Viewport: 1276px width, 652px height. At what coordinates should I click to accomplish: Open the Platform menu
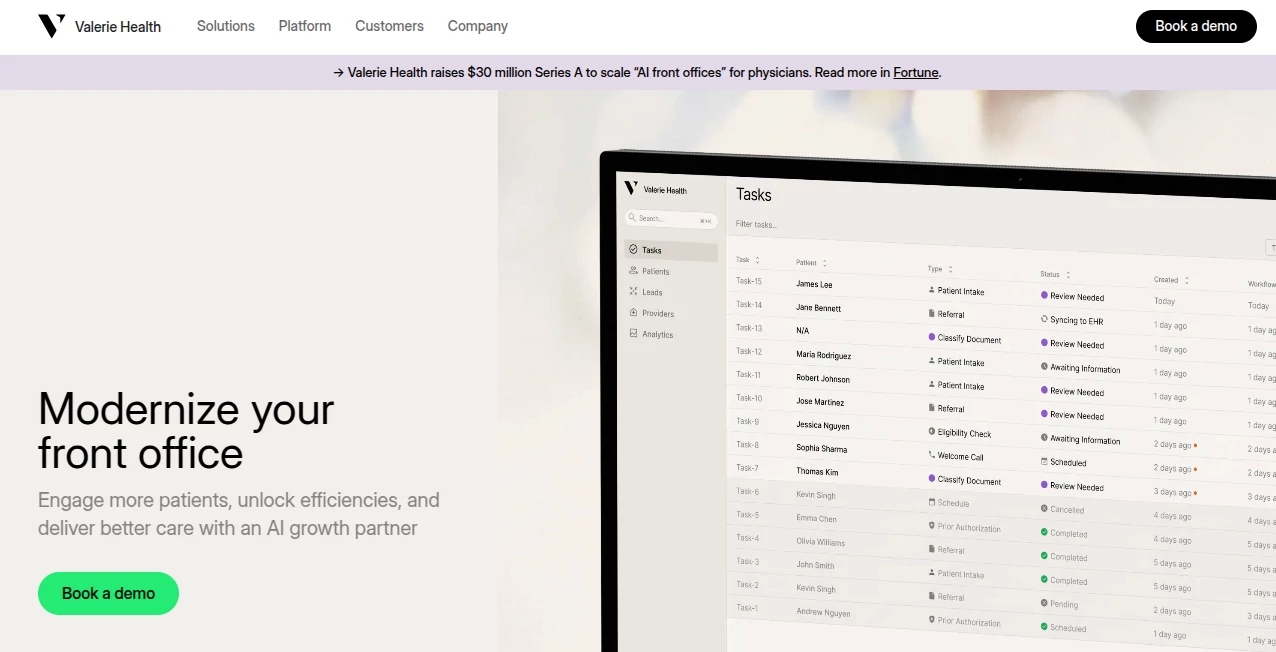tap(305, 26)
